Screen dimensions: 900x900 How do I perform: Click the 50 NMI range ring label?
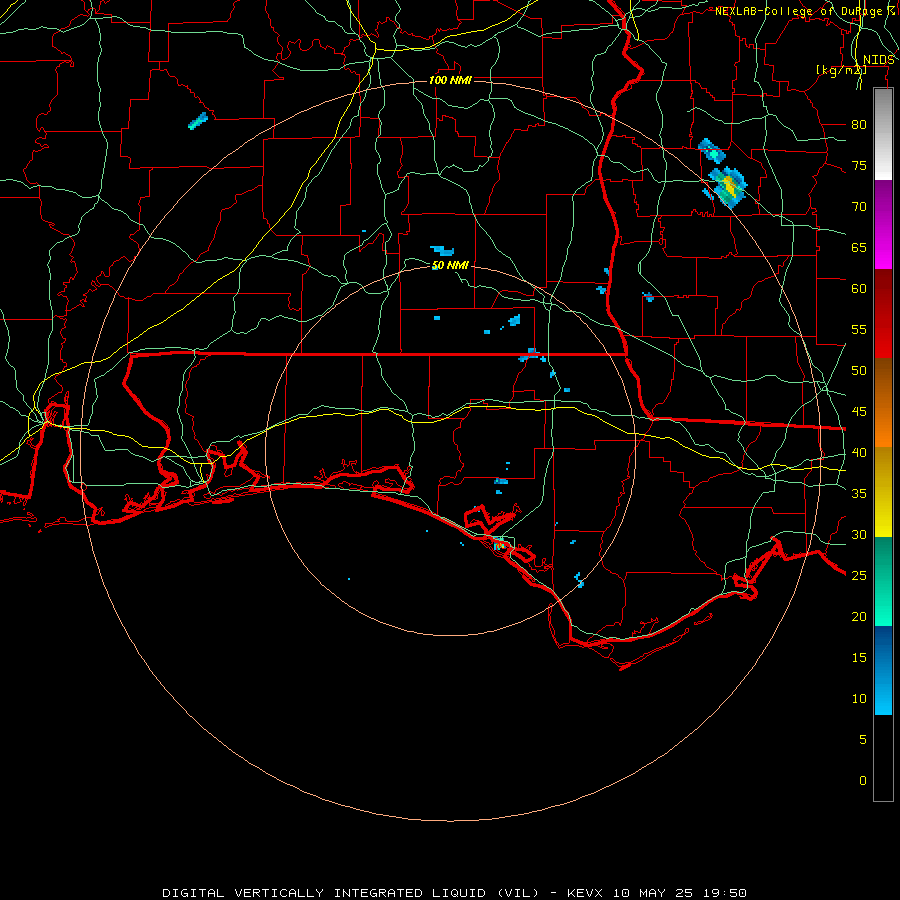(450, 265)
